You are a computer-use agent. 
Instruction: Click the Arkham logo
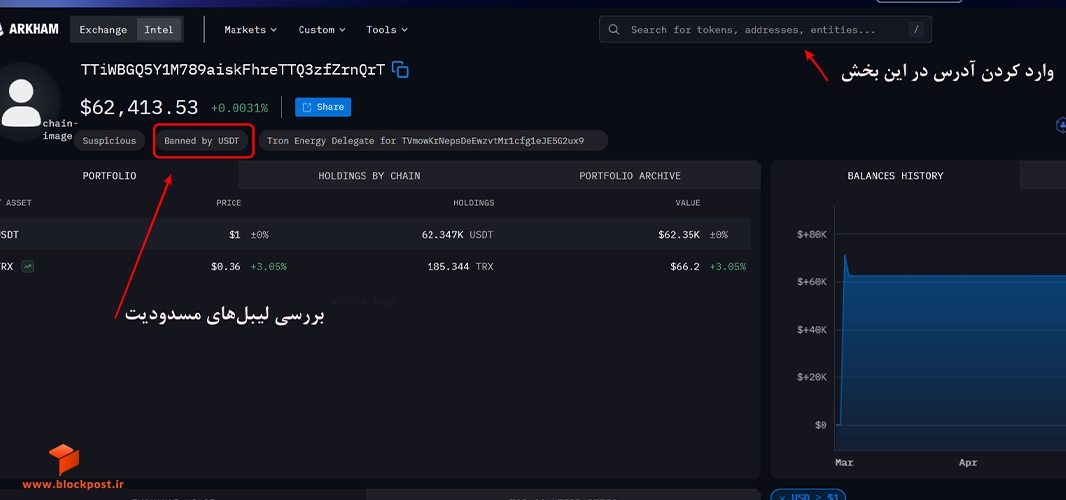pyautogui.click(x=29, y=29)
